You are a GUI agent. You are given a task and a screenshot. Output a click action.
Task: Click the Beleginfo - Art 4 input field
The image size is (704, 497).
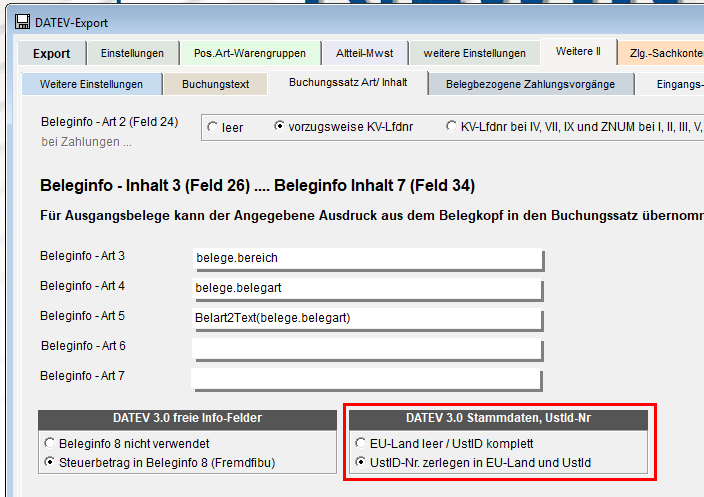click(x=367, y=288)
